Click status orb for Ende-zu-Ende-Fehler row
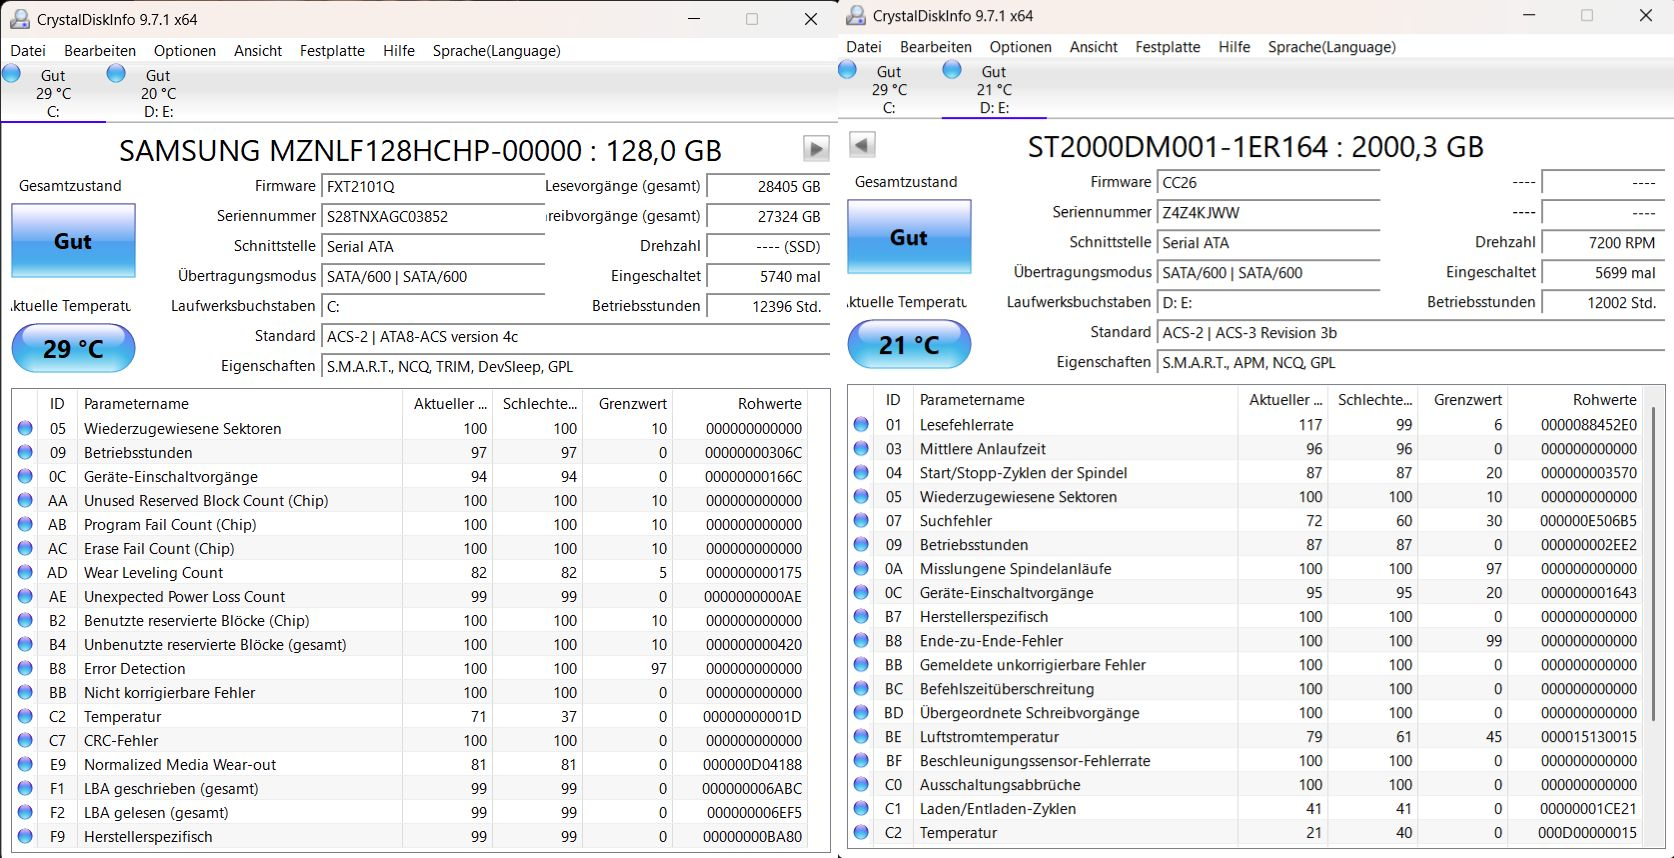 (861, 640)
